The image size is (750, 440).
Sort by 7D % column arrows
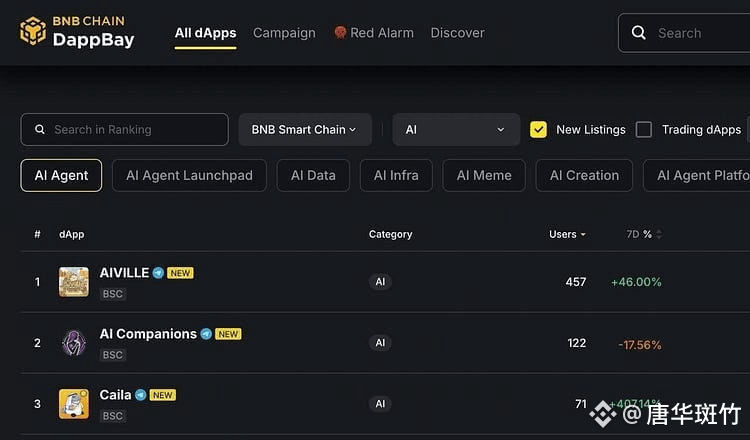click(x=659, y=234)
